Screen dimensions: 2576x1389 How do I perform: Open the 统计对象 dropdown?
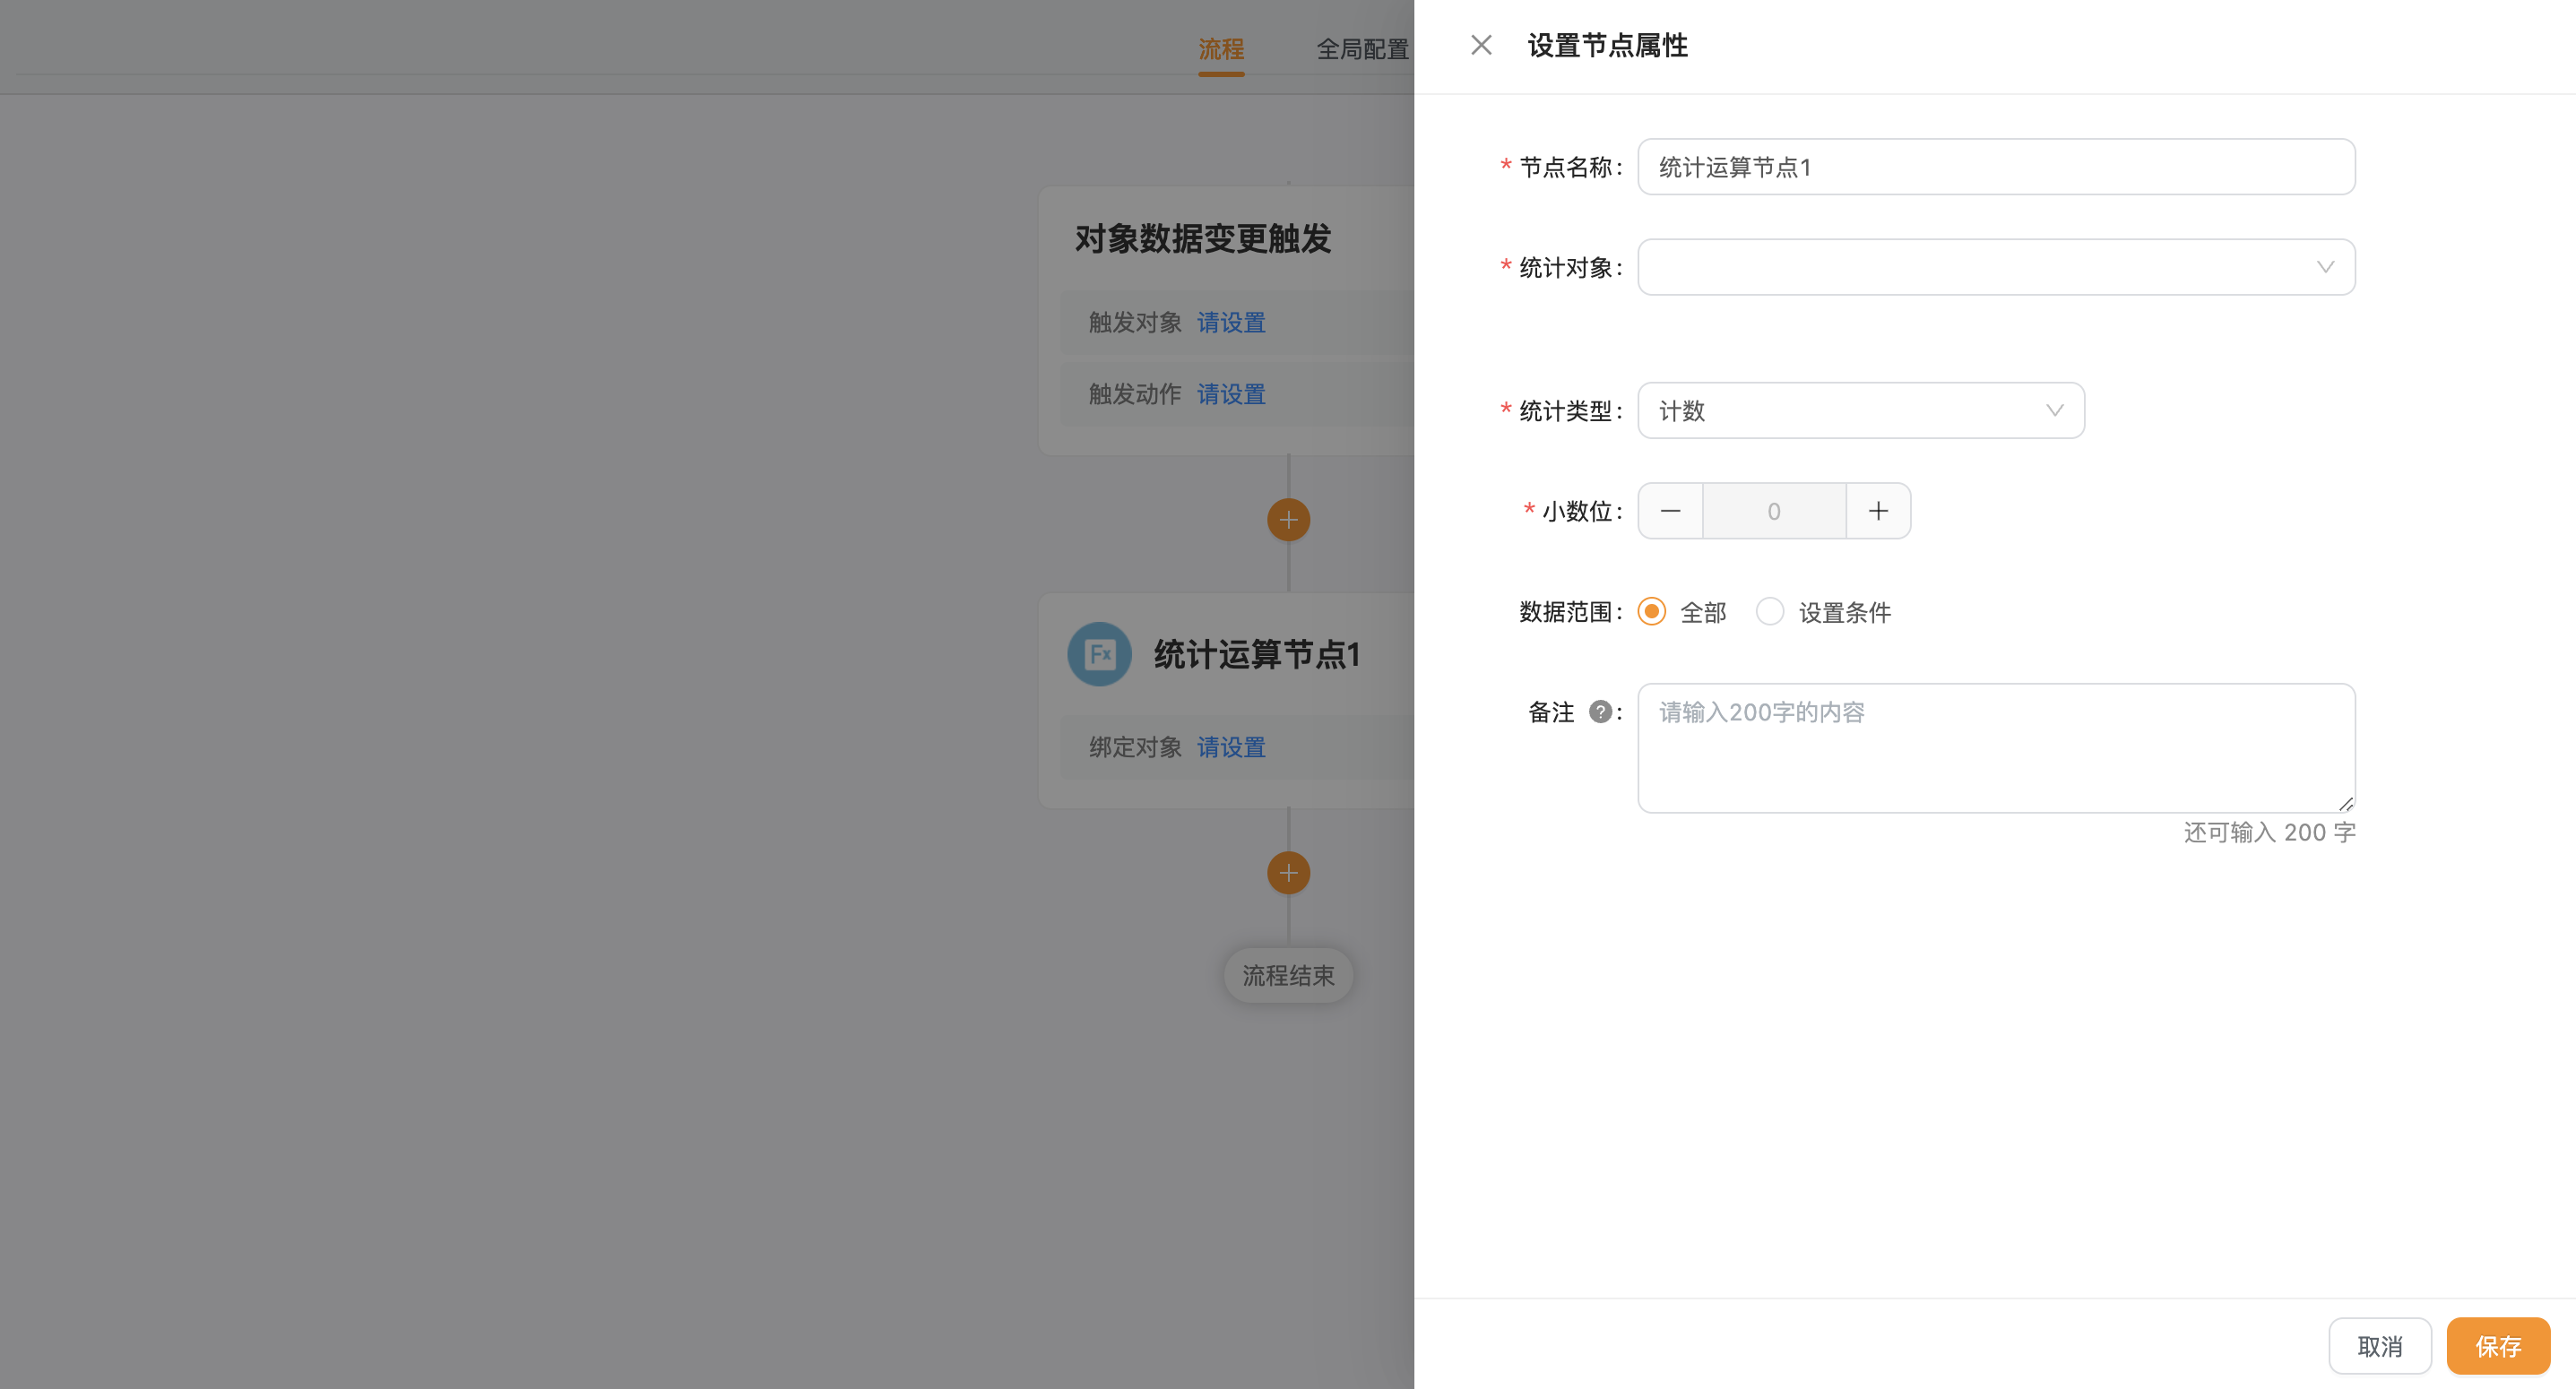[x=1996, y=267]
